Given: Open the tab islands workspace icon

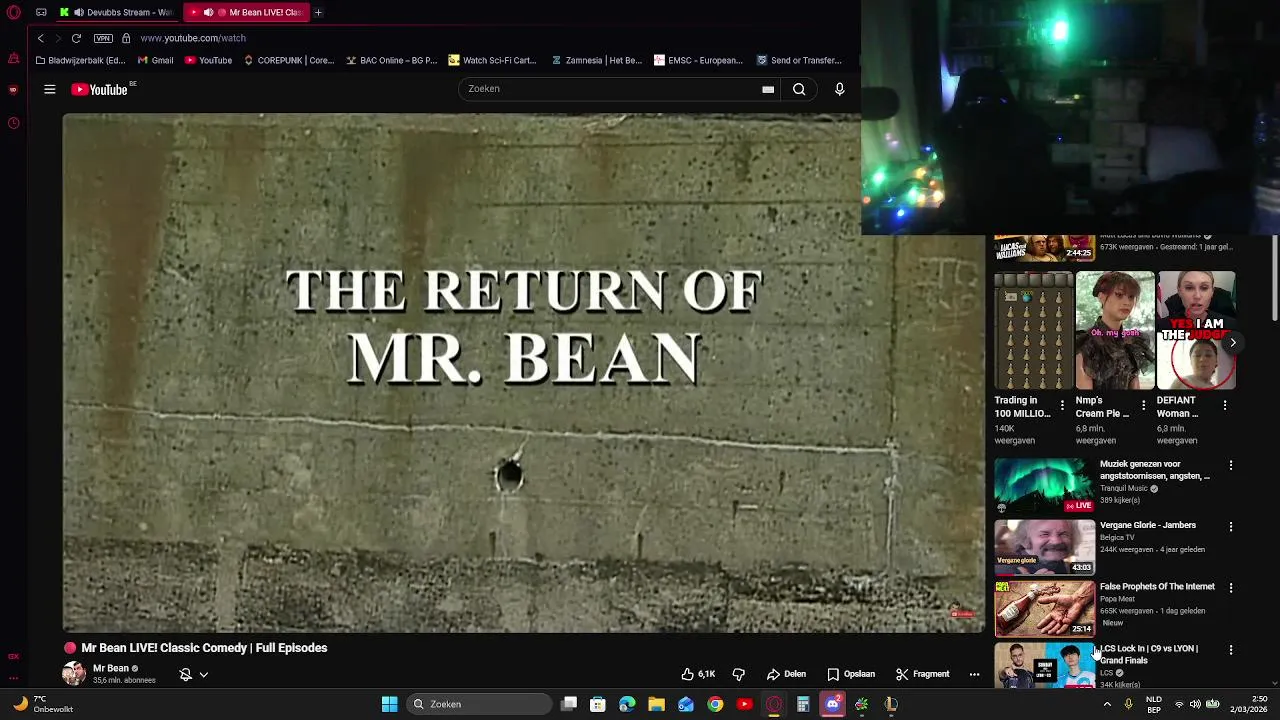Looking at the screenshot, I should click(x=41, y=12).
